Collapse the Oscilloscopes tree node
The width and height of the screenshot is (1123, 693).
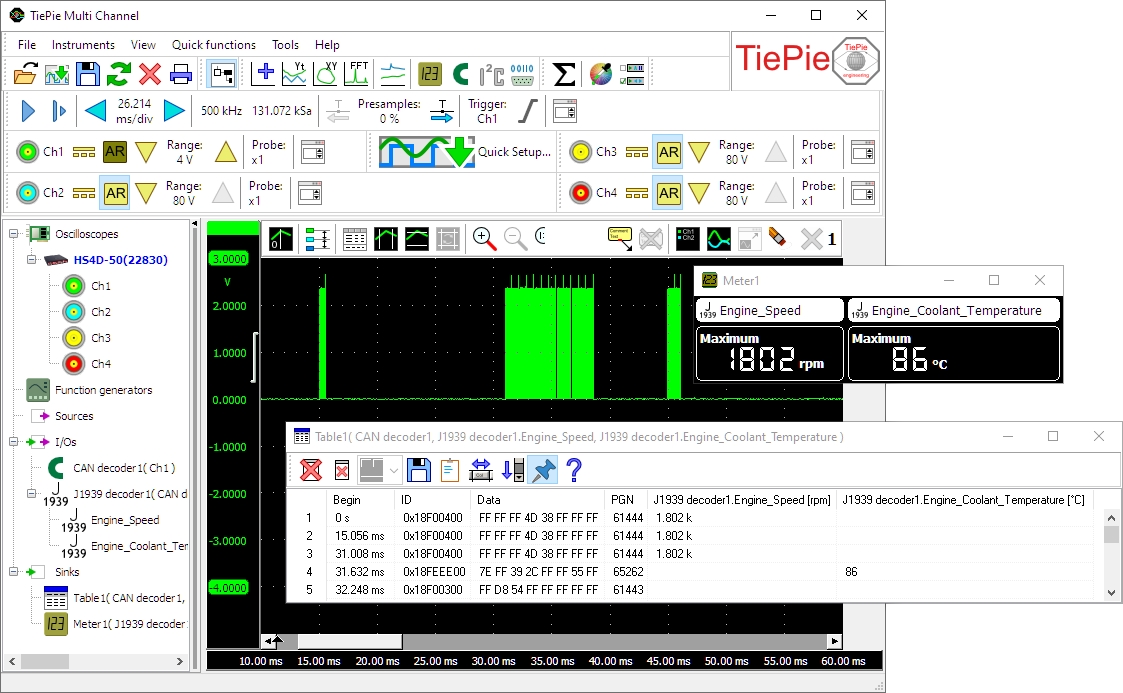pyautogui.click(x=14, y=234)
